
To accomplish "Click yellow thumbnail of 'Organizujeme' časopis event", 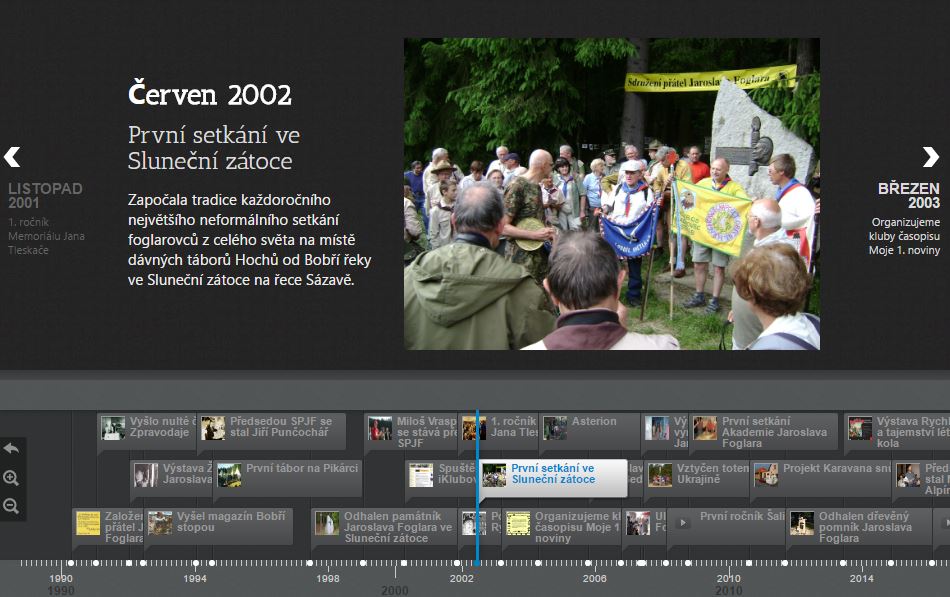I will tap(517, 523).
